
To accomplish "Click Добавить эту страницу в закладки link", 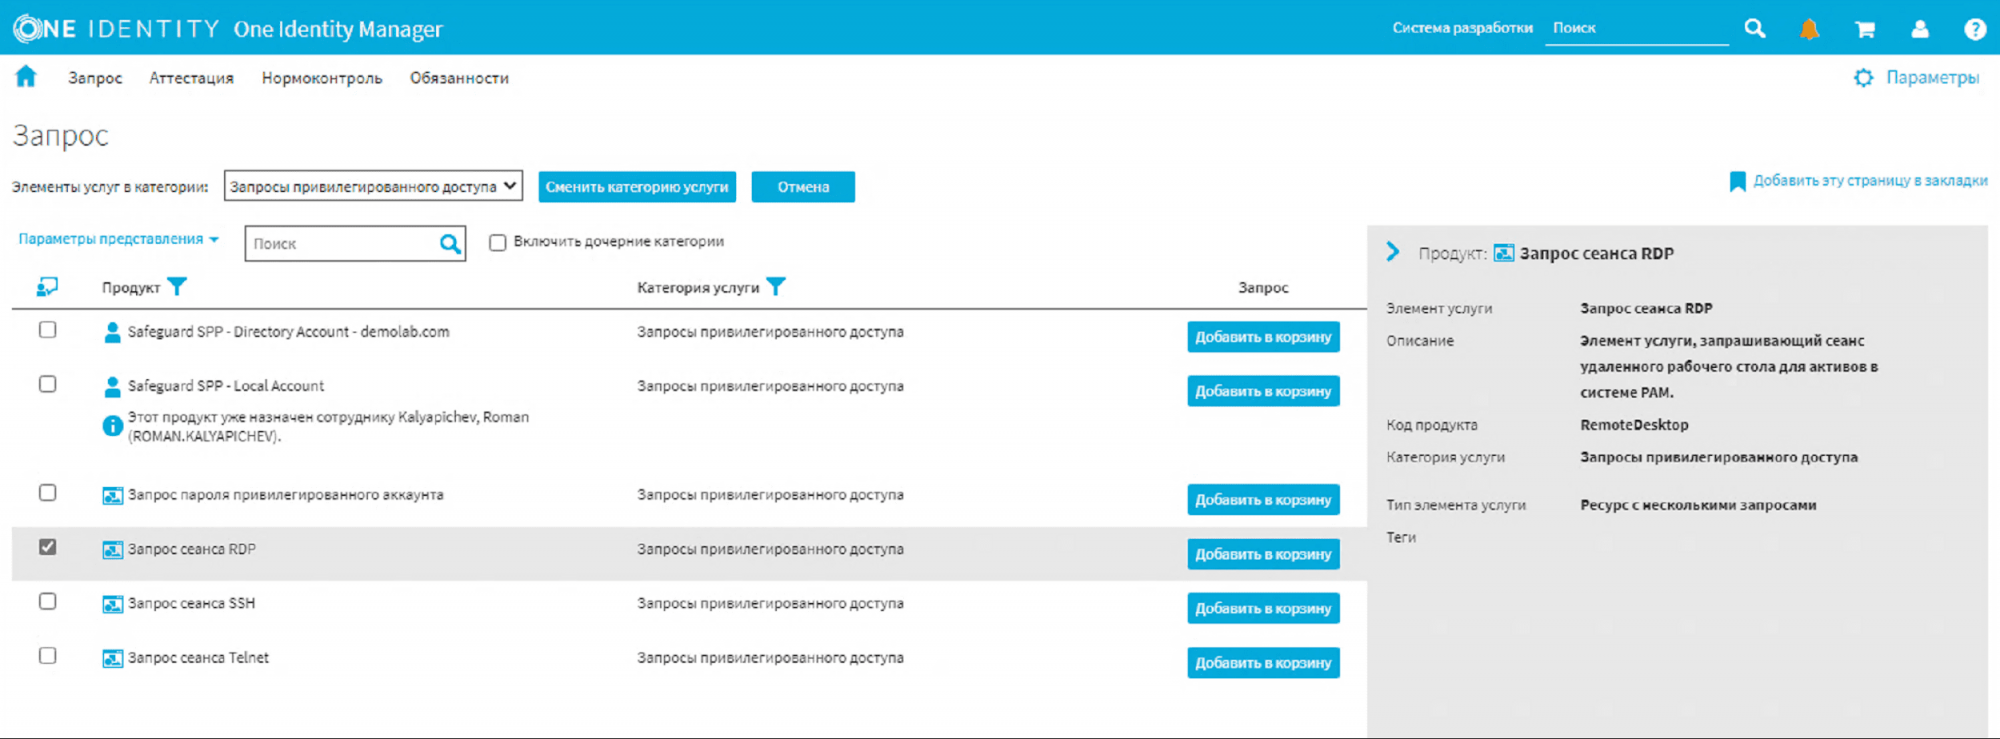I will point(1870,181).
